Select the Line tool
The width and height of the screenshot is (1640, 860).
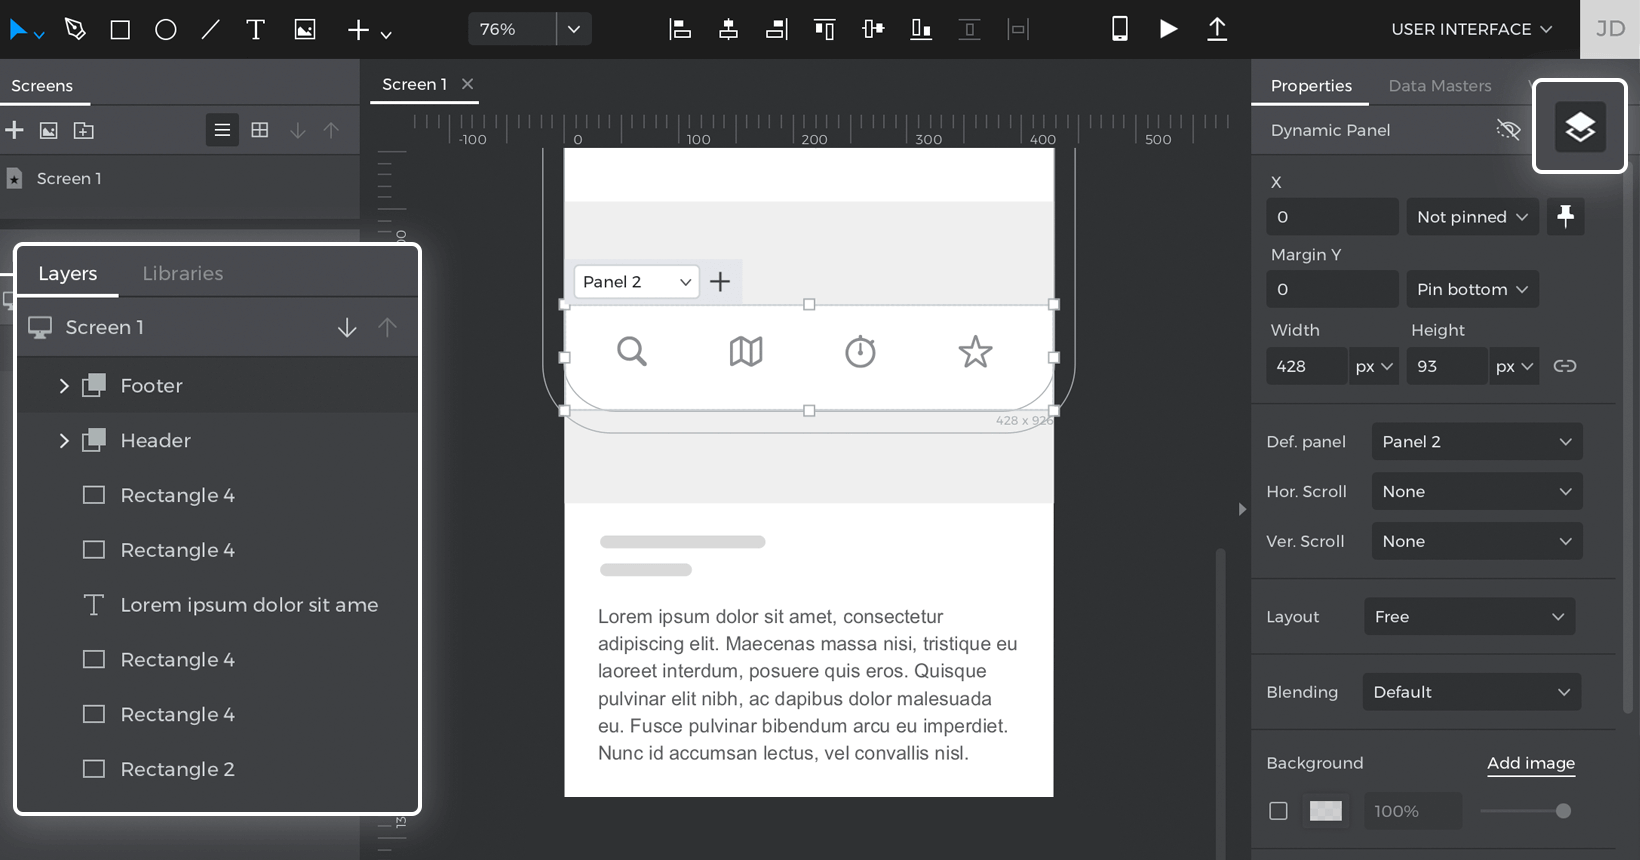click(210, 30)
